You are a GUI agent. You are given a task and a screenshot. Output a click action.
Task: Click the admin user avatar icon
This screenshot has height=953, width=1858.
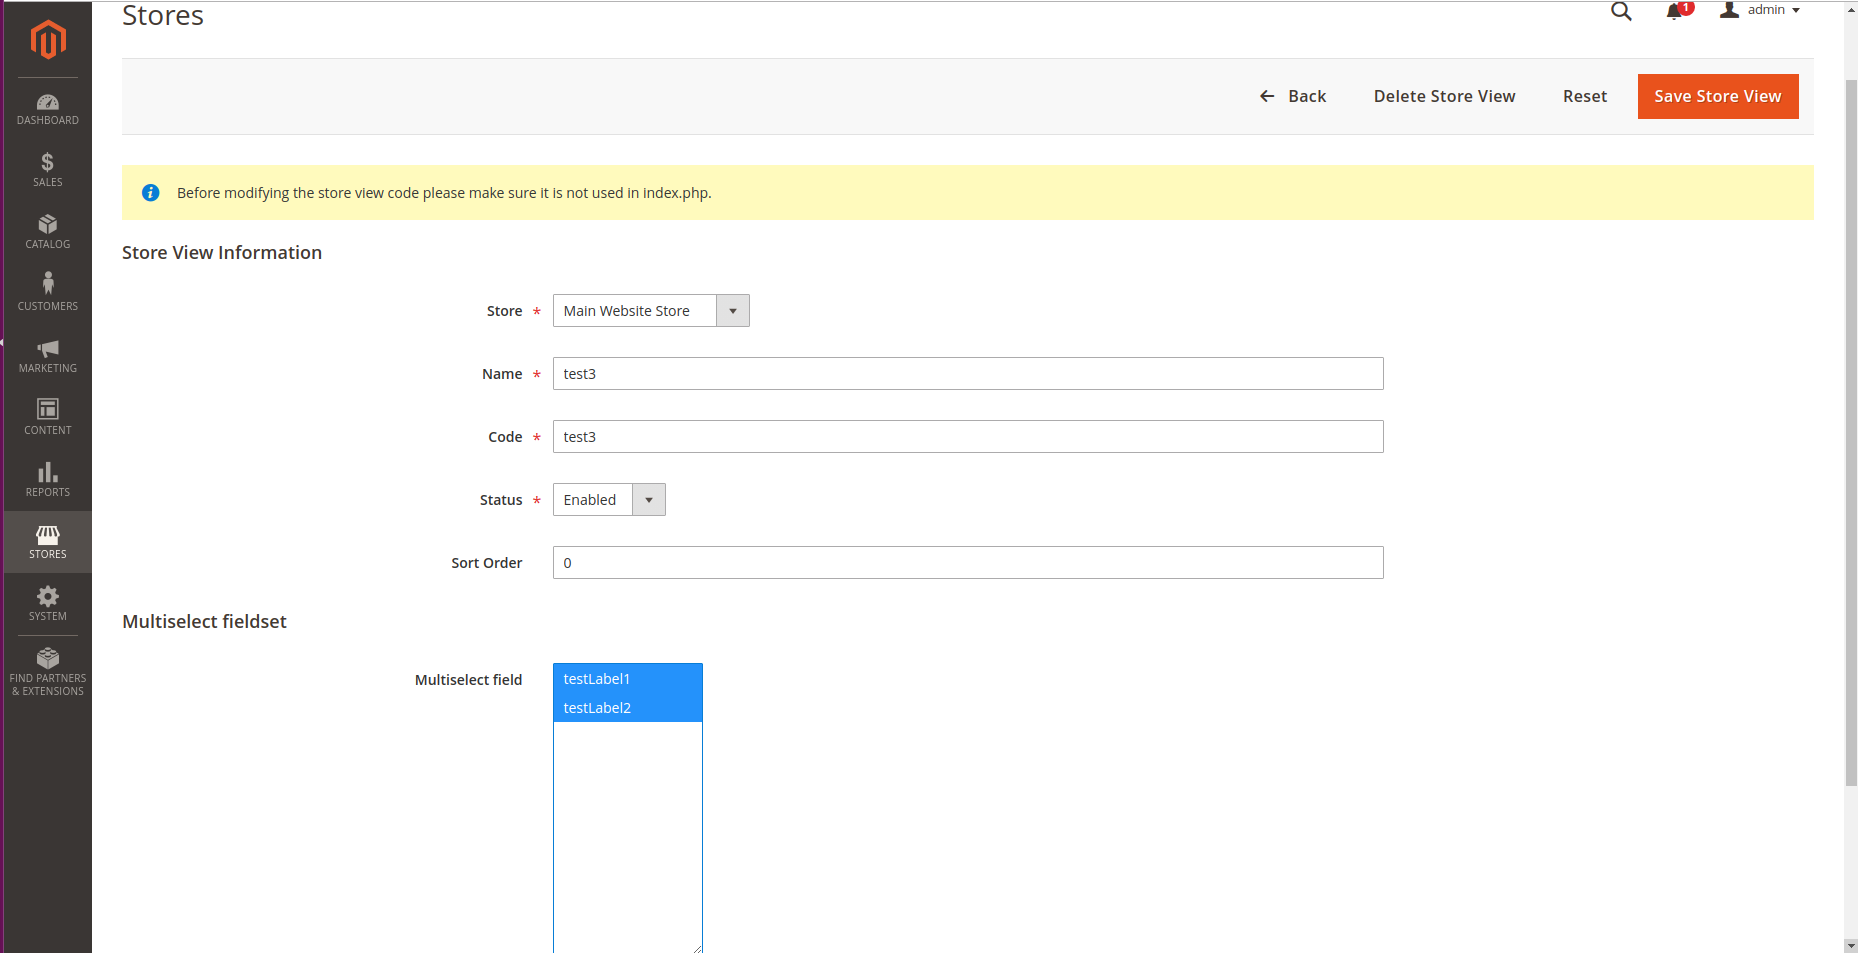click(x=1729, y=10)
